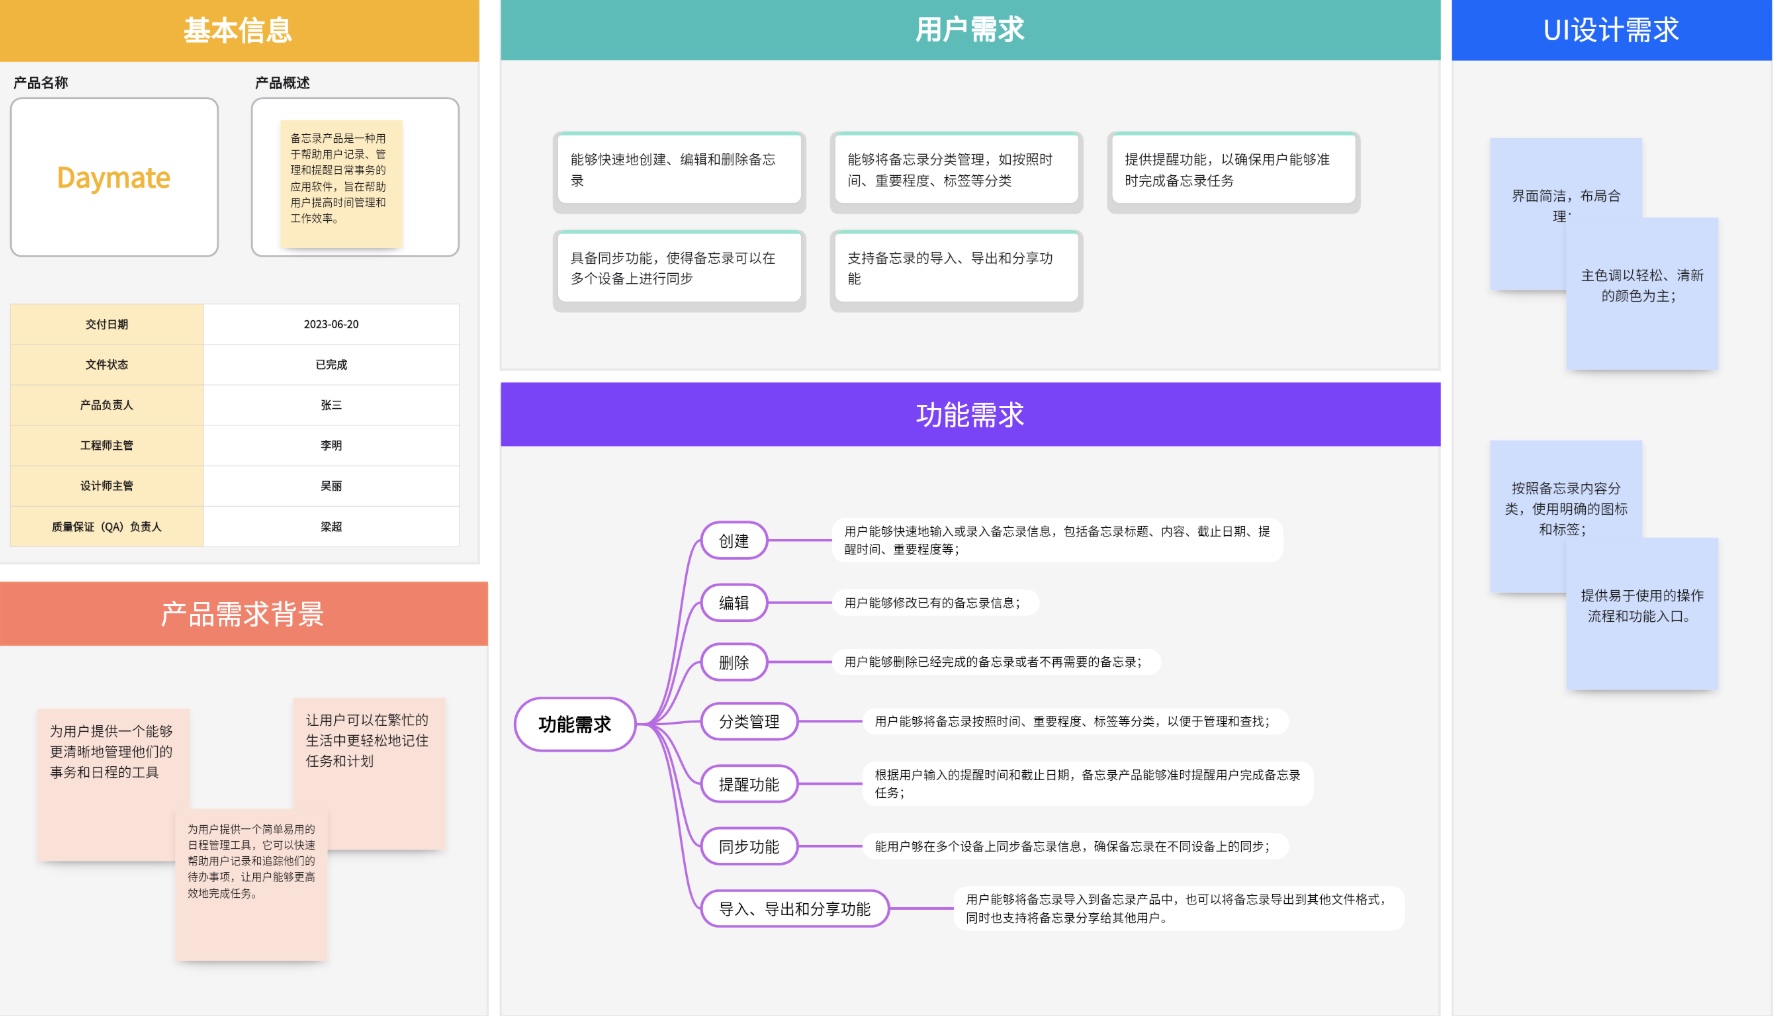Select the 编辑 mind map node

(x=734, y=603)
